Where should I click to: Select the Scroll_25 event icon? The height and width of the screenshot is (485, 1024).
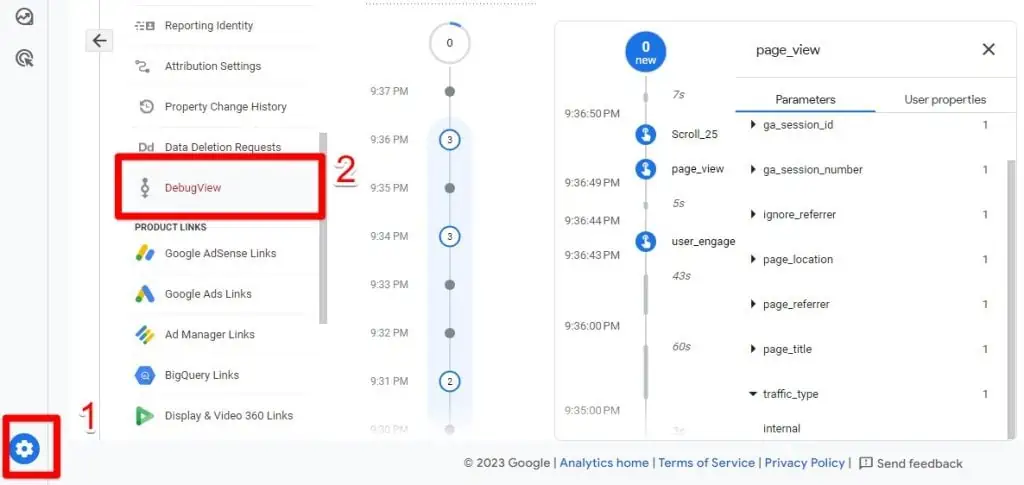pyautogui.click(x=646, y=134)
